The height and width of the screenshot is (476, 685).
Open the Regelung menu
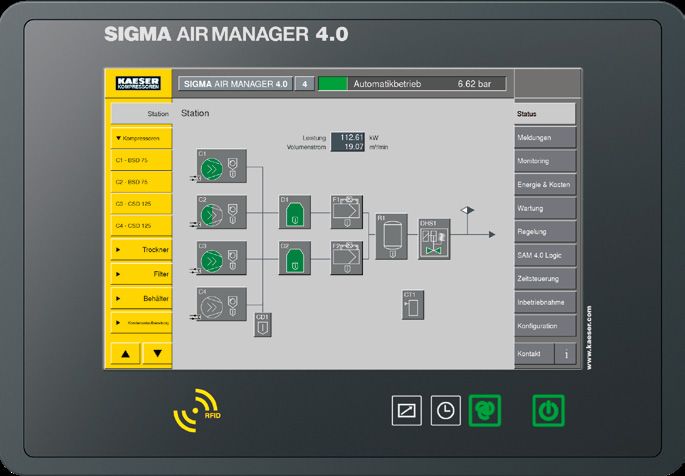[545, 232]
